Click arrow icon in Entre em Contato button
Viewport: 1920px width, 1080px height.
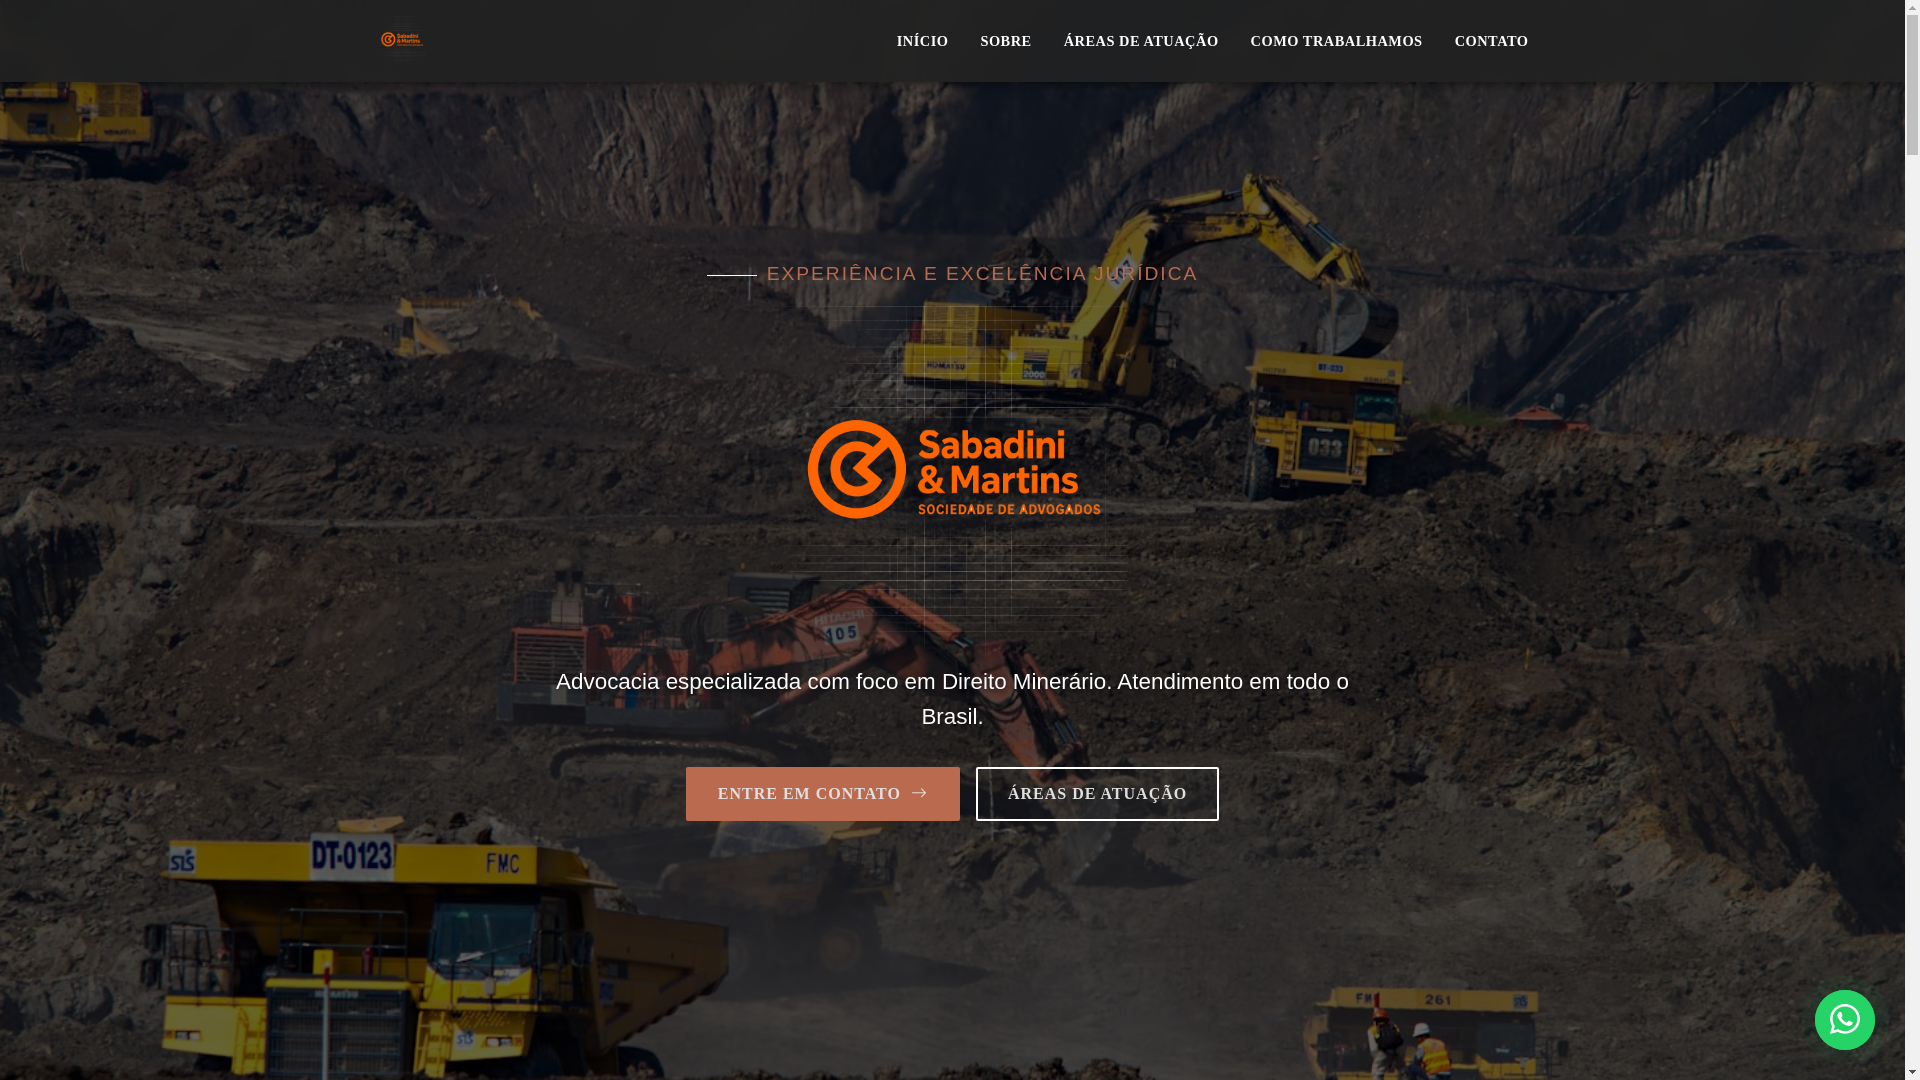[x=919, y=793]
